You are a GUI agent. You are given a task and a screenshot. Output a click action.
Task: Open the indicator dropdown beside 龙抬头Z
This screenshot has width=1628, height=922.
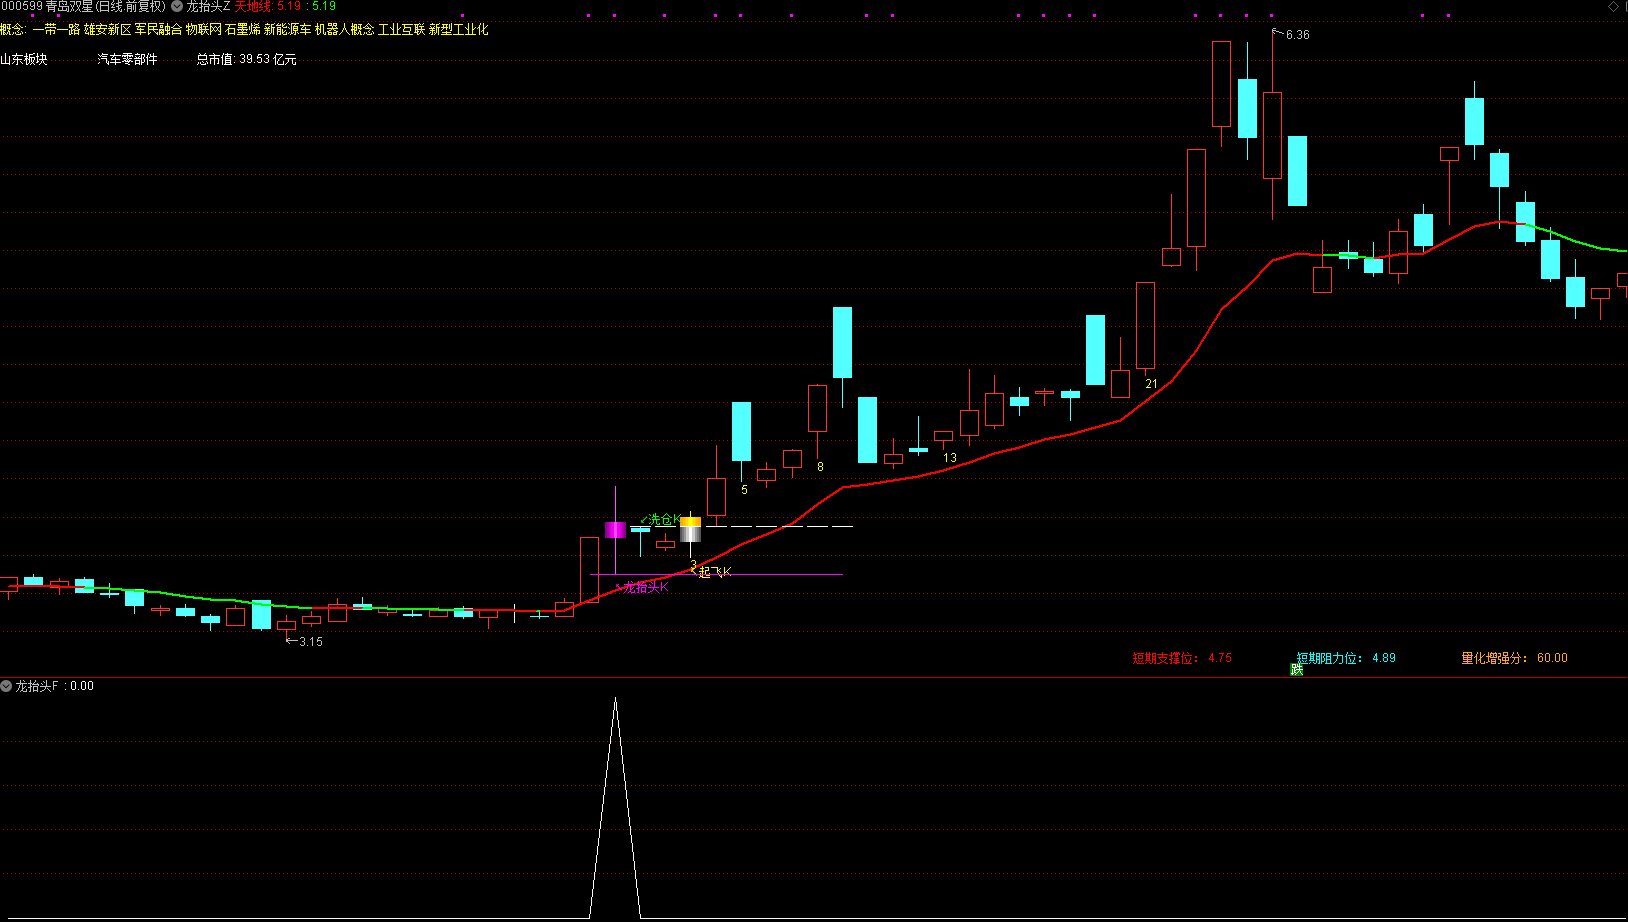coord(176,6)
